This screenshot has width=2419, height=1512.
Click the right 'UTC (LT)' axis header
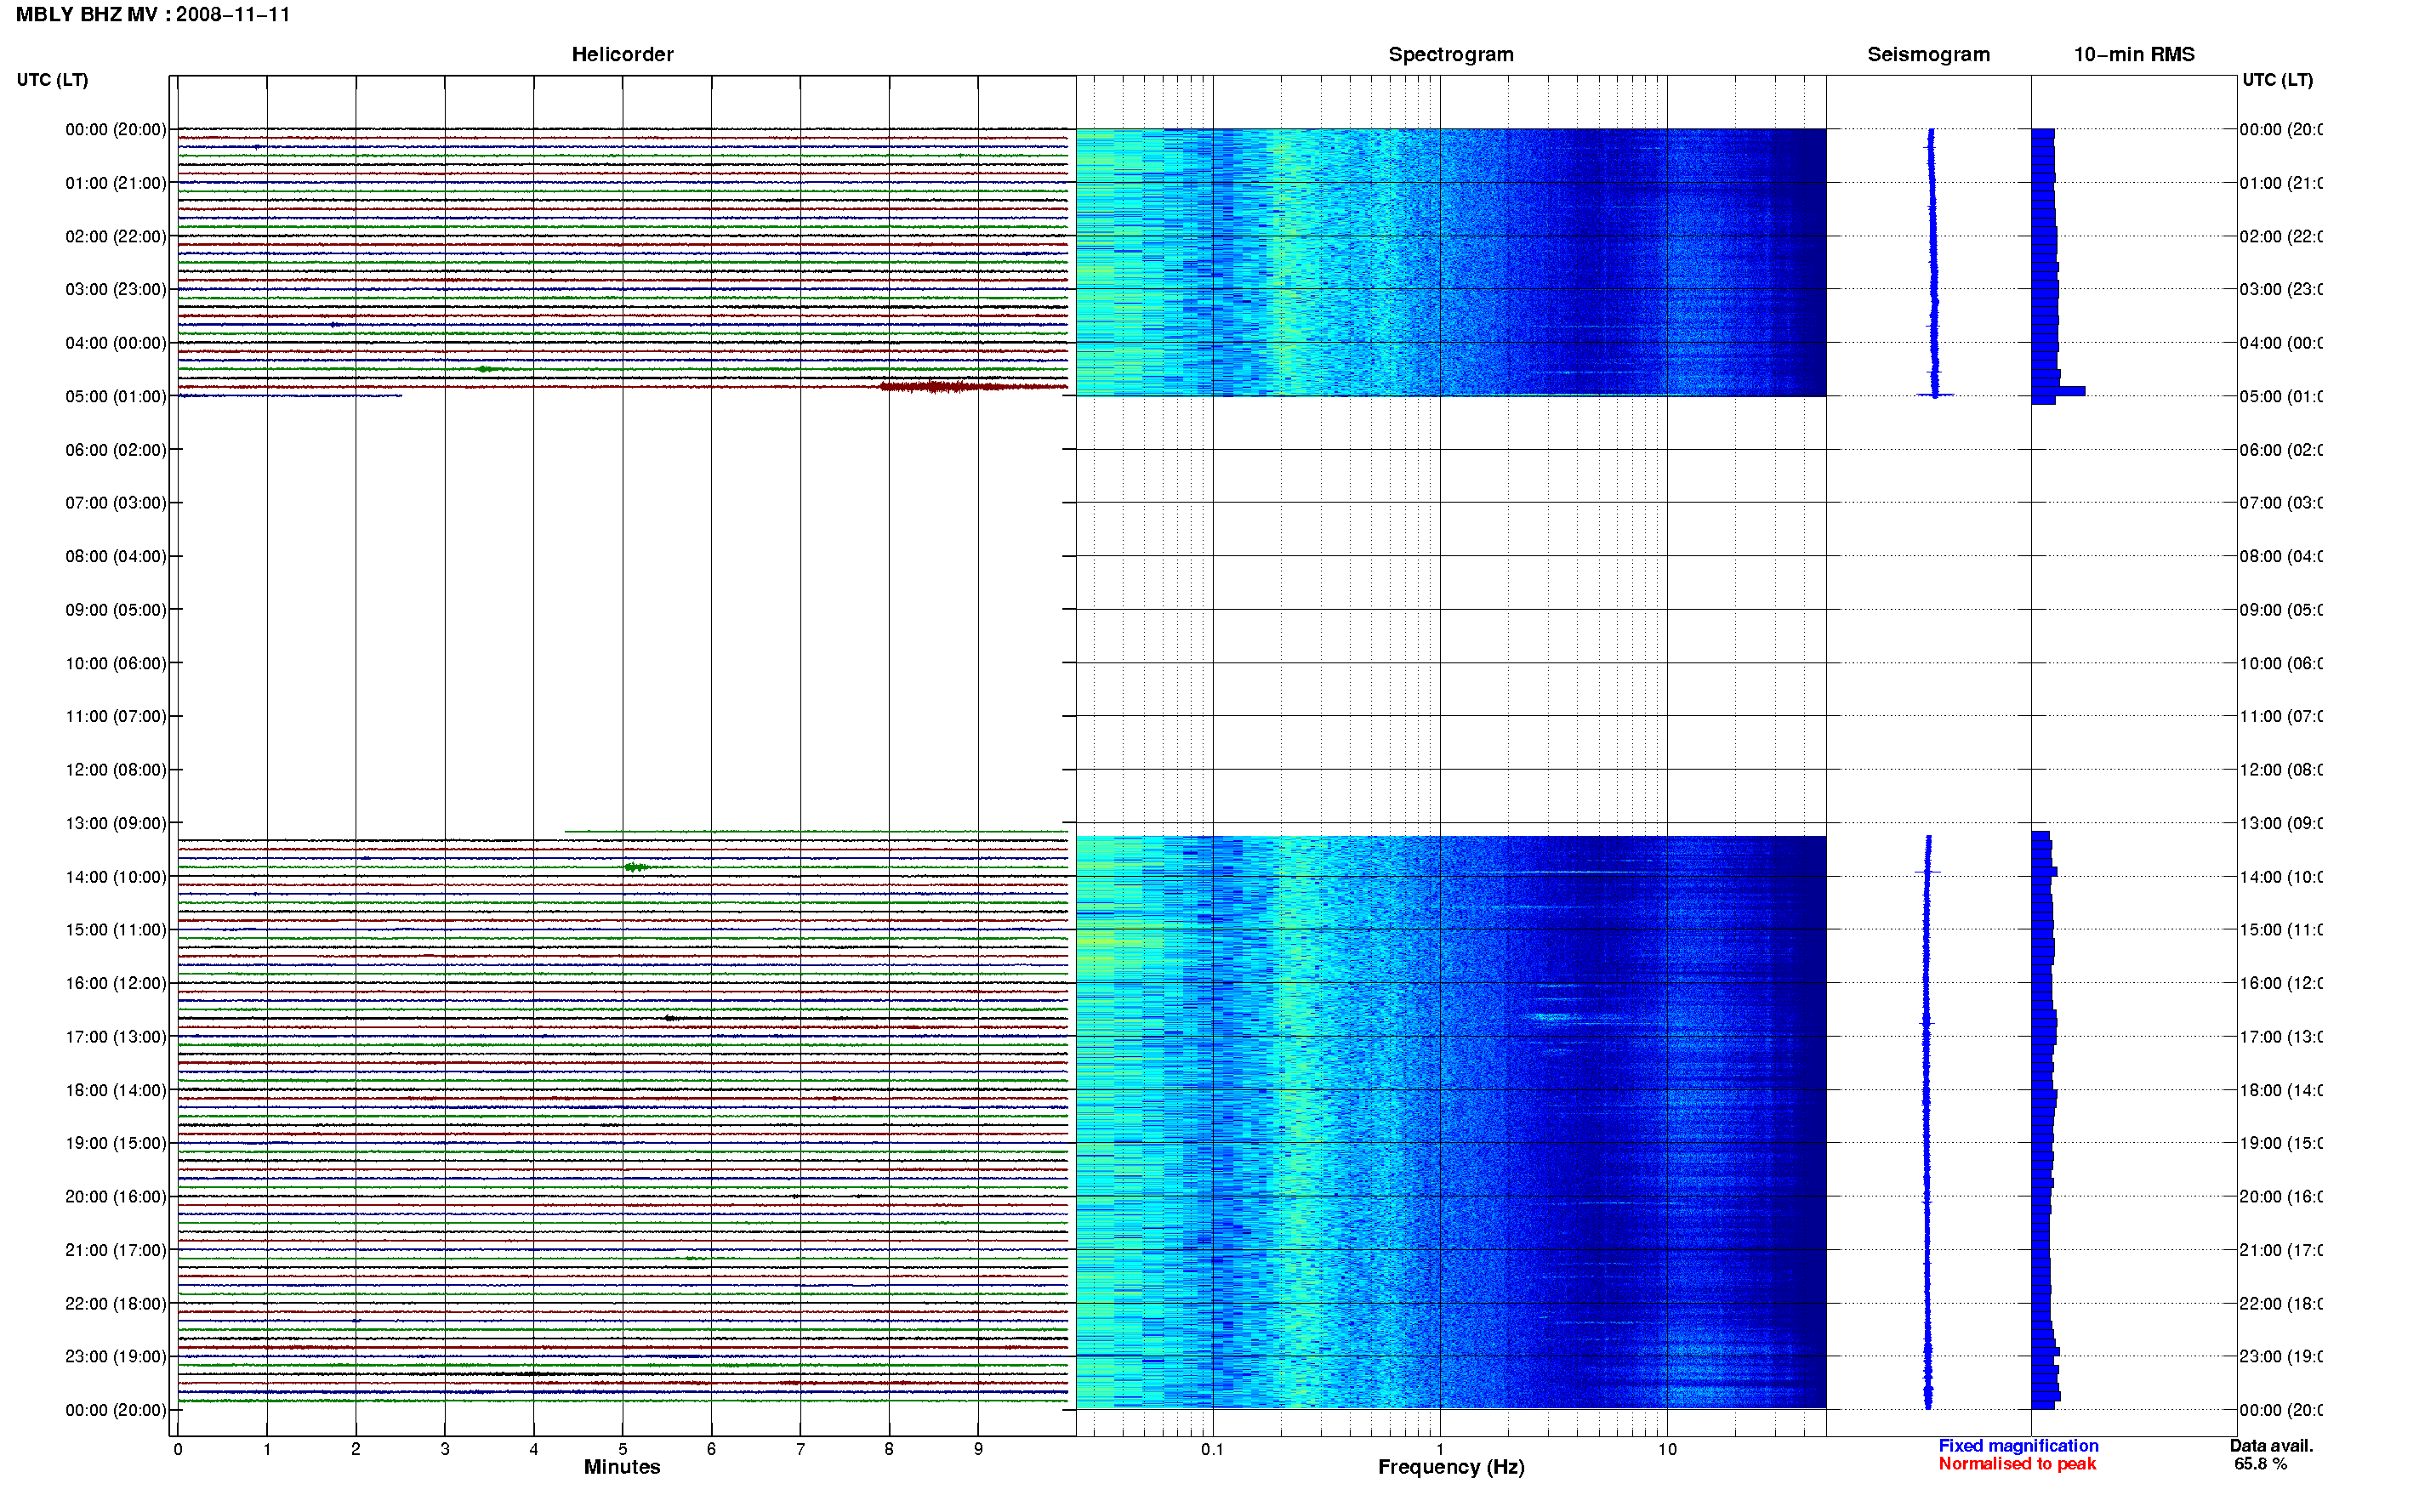(2277, 80)
